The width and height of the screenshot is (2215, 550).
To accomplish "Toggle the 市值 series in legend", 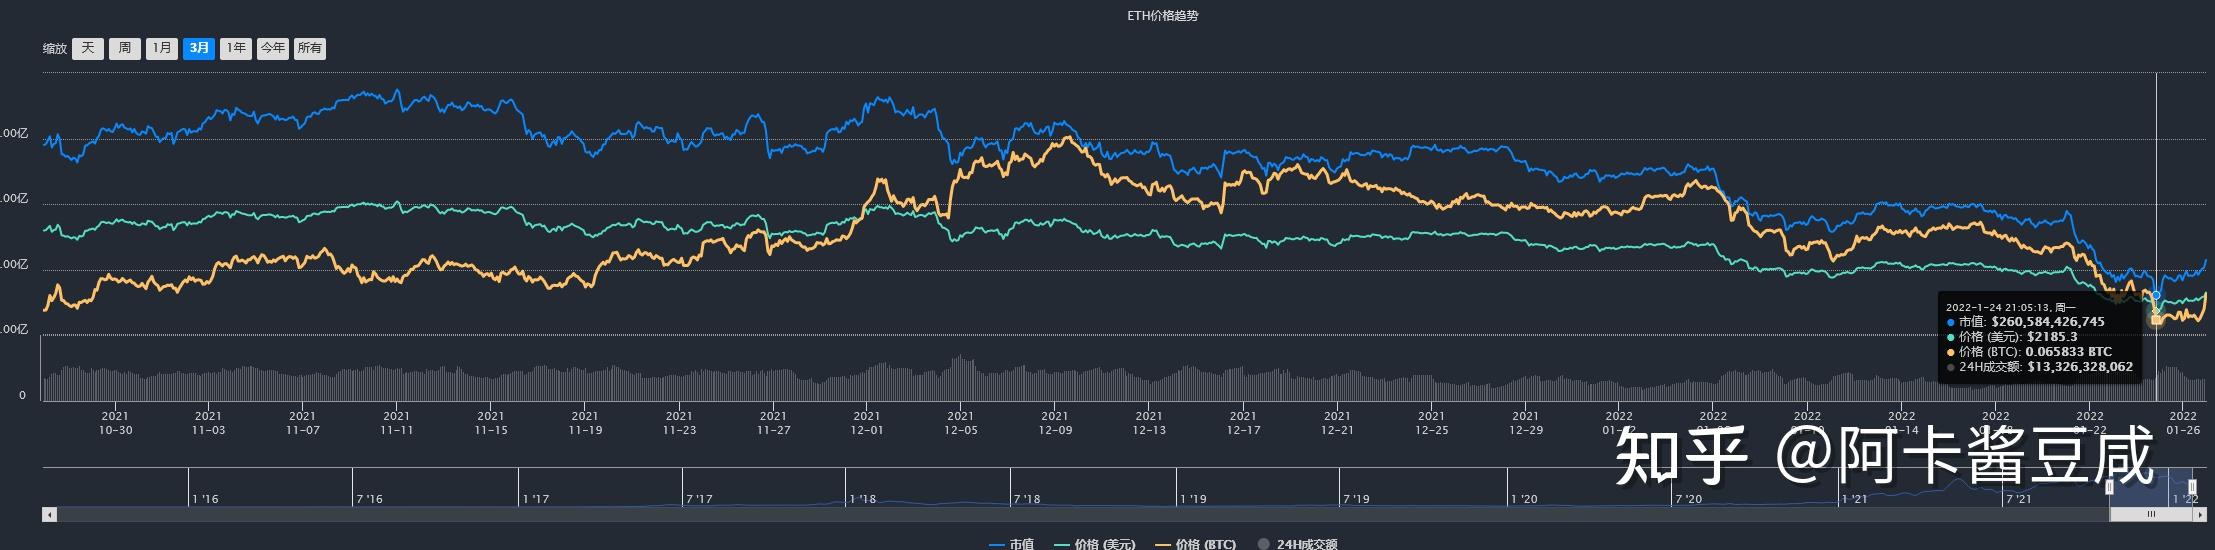I will click(x=1012, y=544).
